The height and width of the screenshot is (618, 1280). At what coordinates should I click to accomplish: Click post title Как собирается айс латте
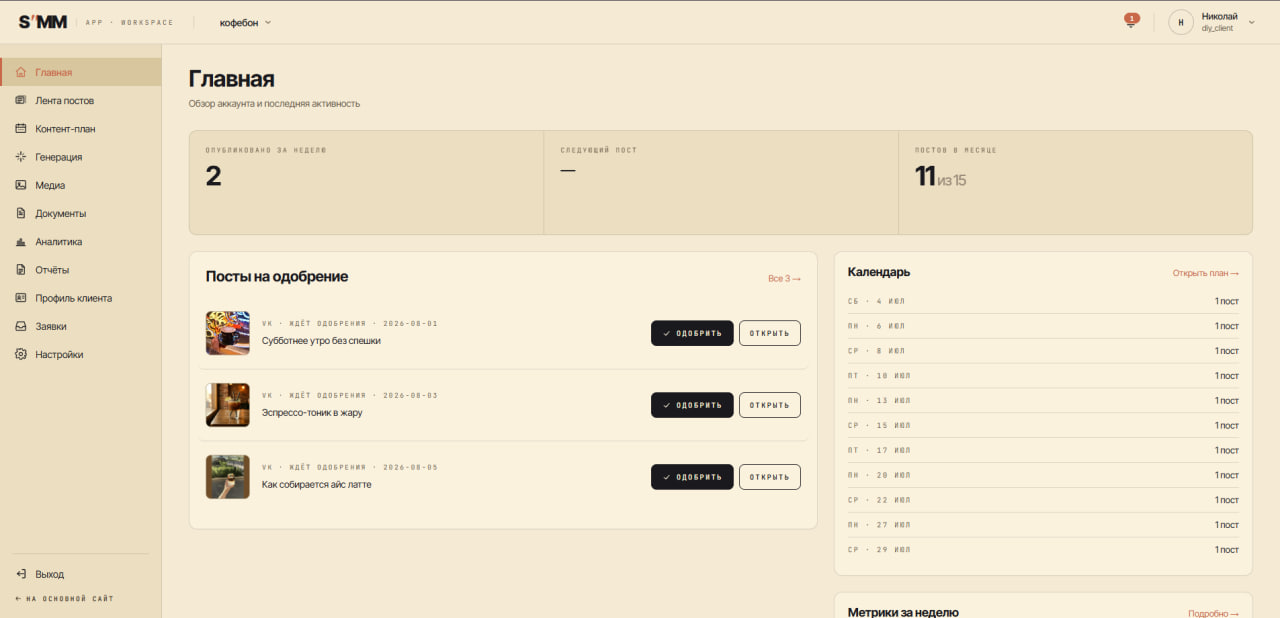click(317, 485)
